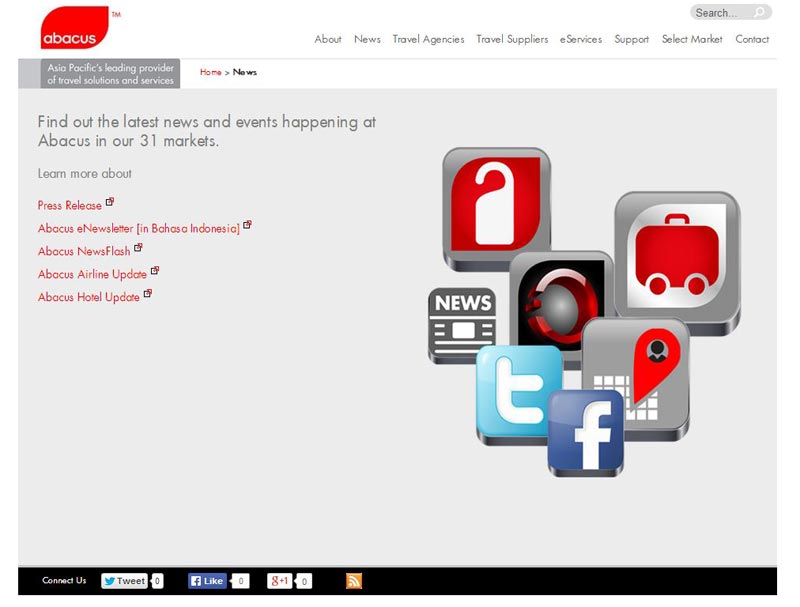Click the 'Connect Us' footer text
Image resolution: width=800 pixels, height=607 pixels.
coord(64,580)
